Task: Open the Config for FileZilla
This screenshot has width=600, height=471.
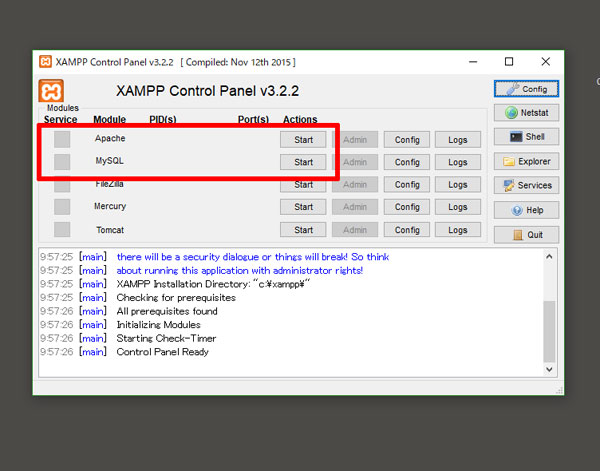Action: pyautogui.click(x=407, y=184)
